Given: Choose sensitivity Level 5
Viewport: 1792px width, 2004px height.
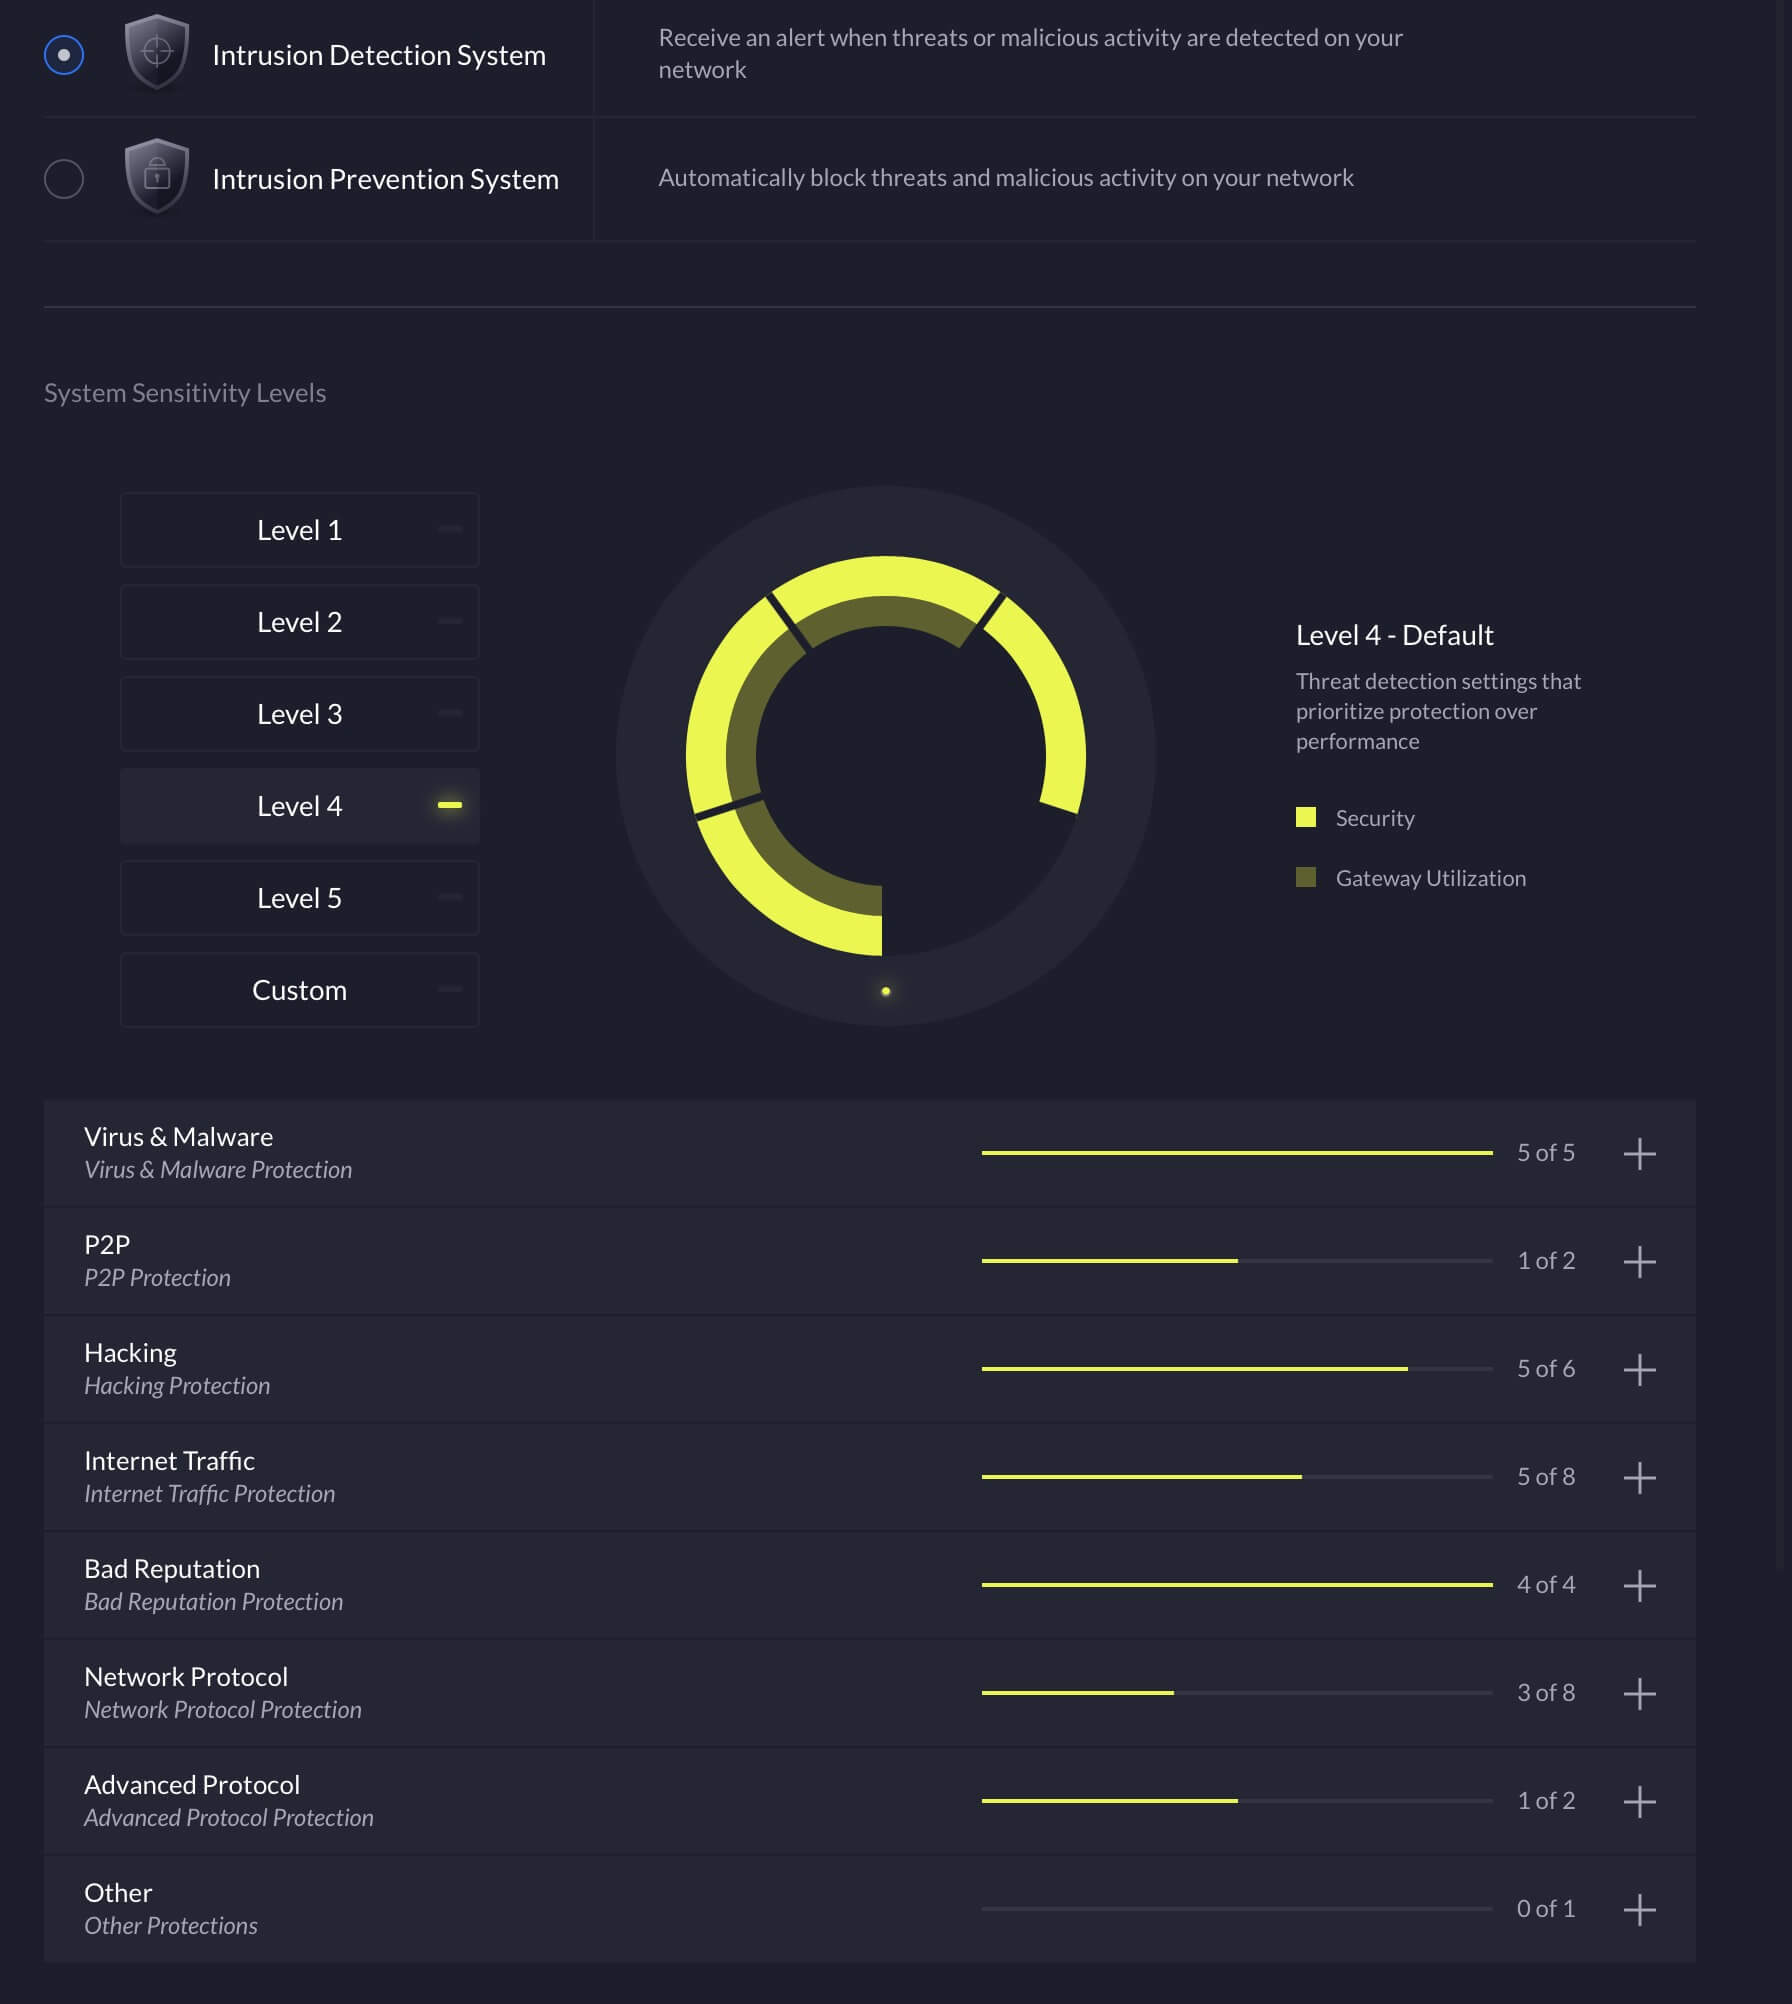Looking at the screenshot, I should (300, 898).
